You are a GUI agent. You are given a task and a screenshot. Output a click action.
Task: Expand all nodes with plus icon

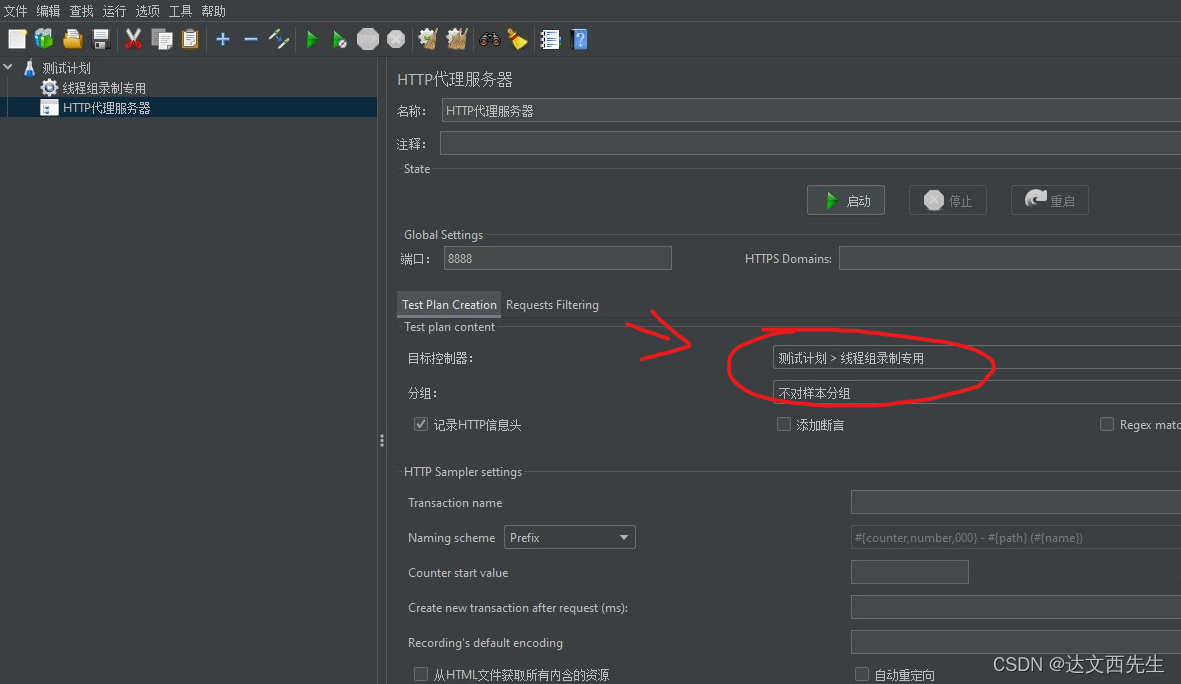point(223,39)
